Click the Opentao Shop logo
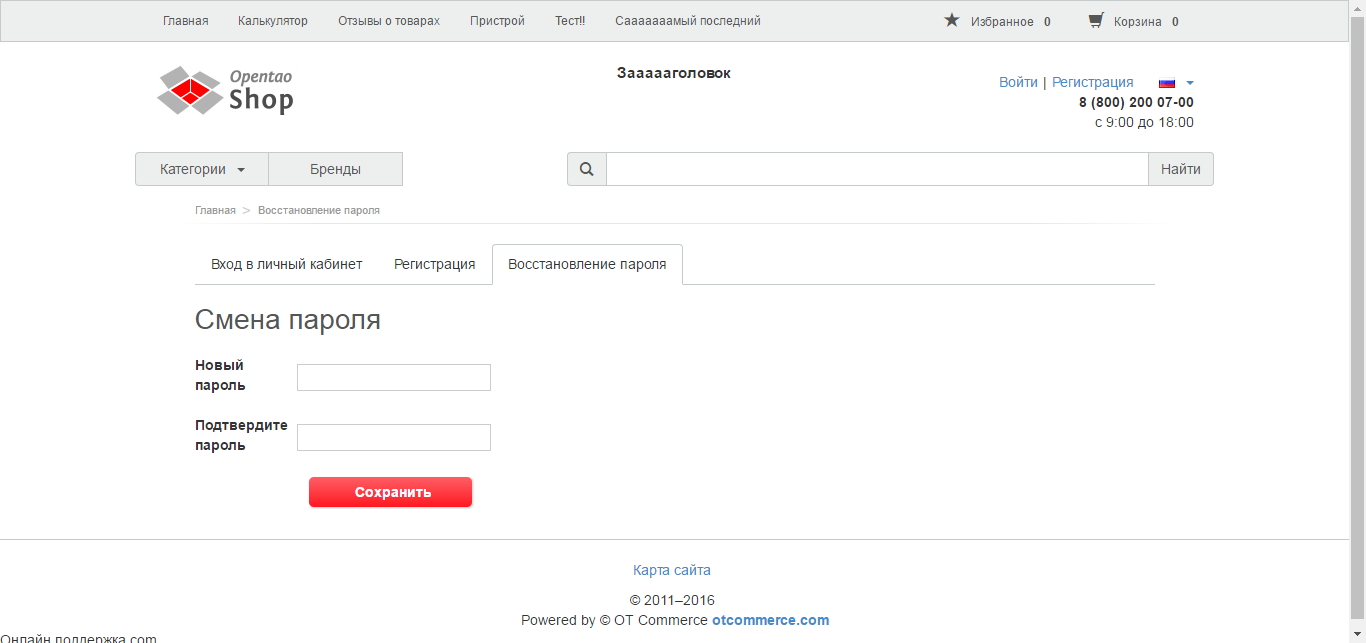This screenshot has height=643, width=1366. point(225,90)
